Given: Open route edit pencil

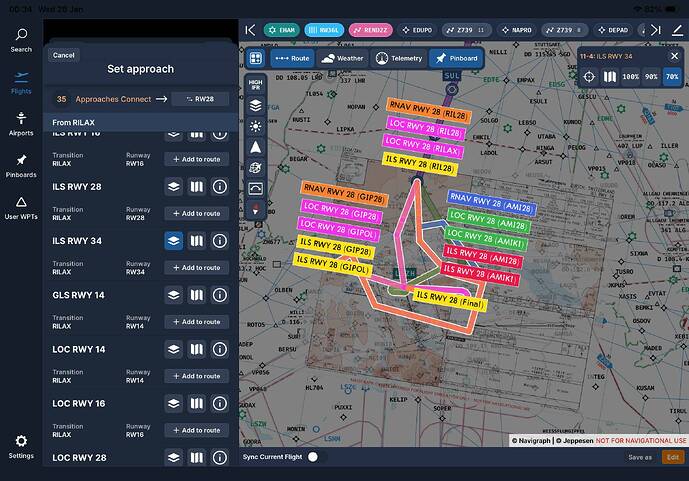Looking at the screenshot, I should (678, 30).
